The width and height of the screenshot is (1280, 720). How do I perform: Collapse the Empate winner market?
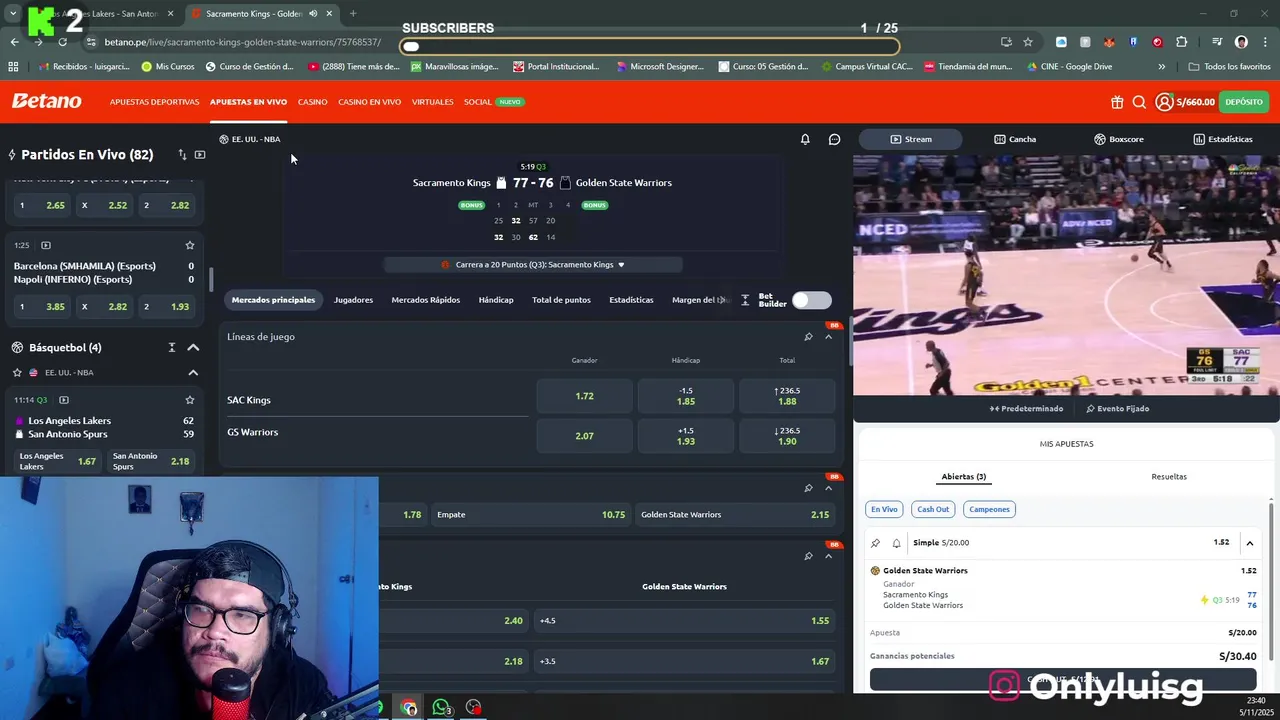(x=828, y=488)
